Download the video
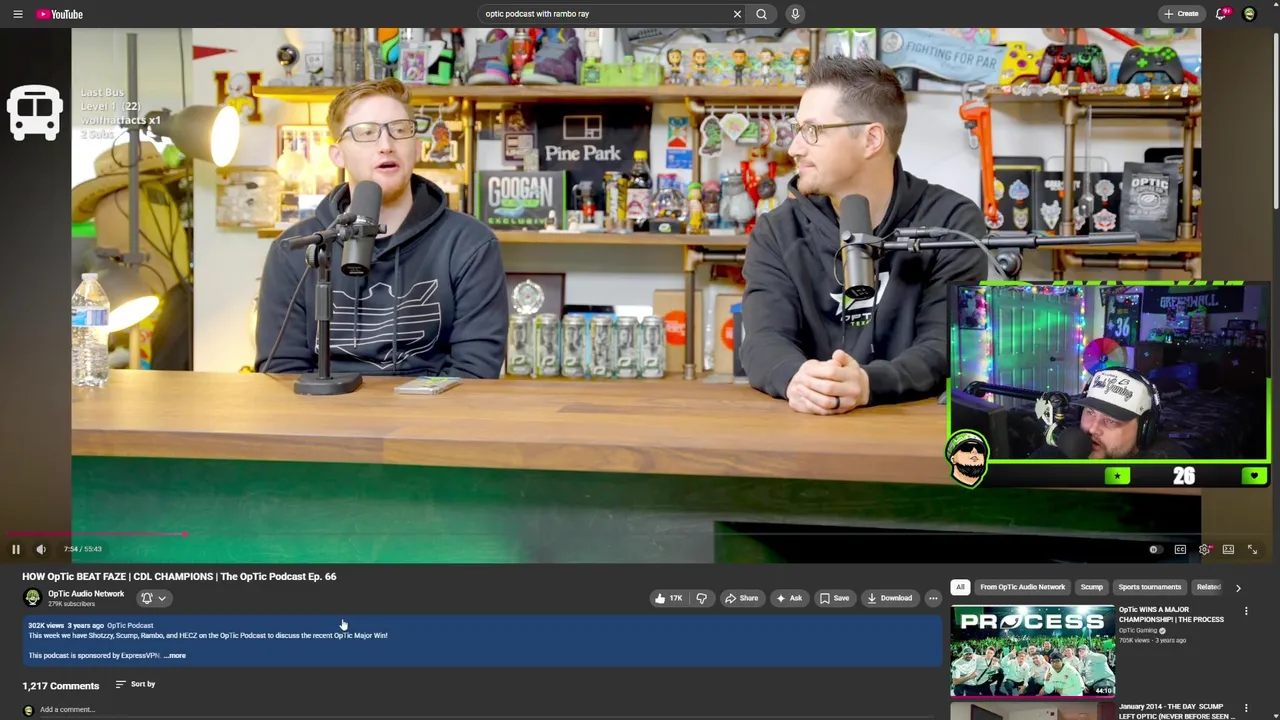Screen dimensions: 1280x720 889,598
